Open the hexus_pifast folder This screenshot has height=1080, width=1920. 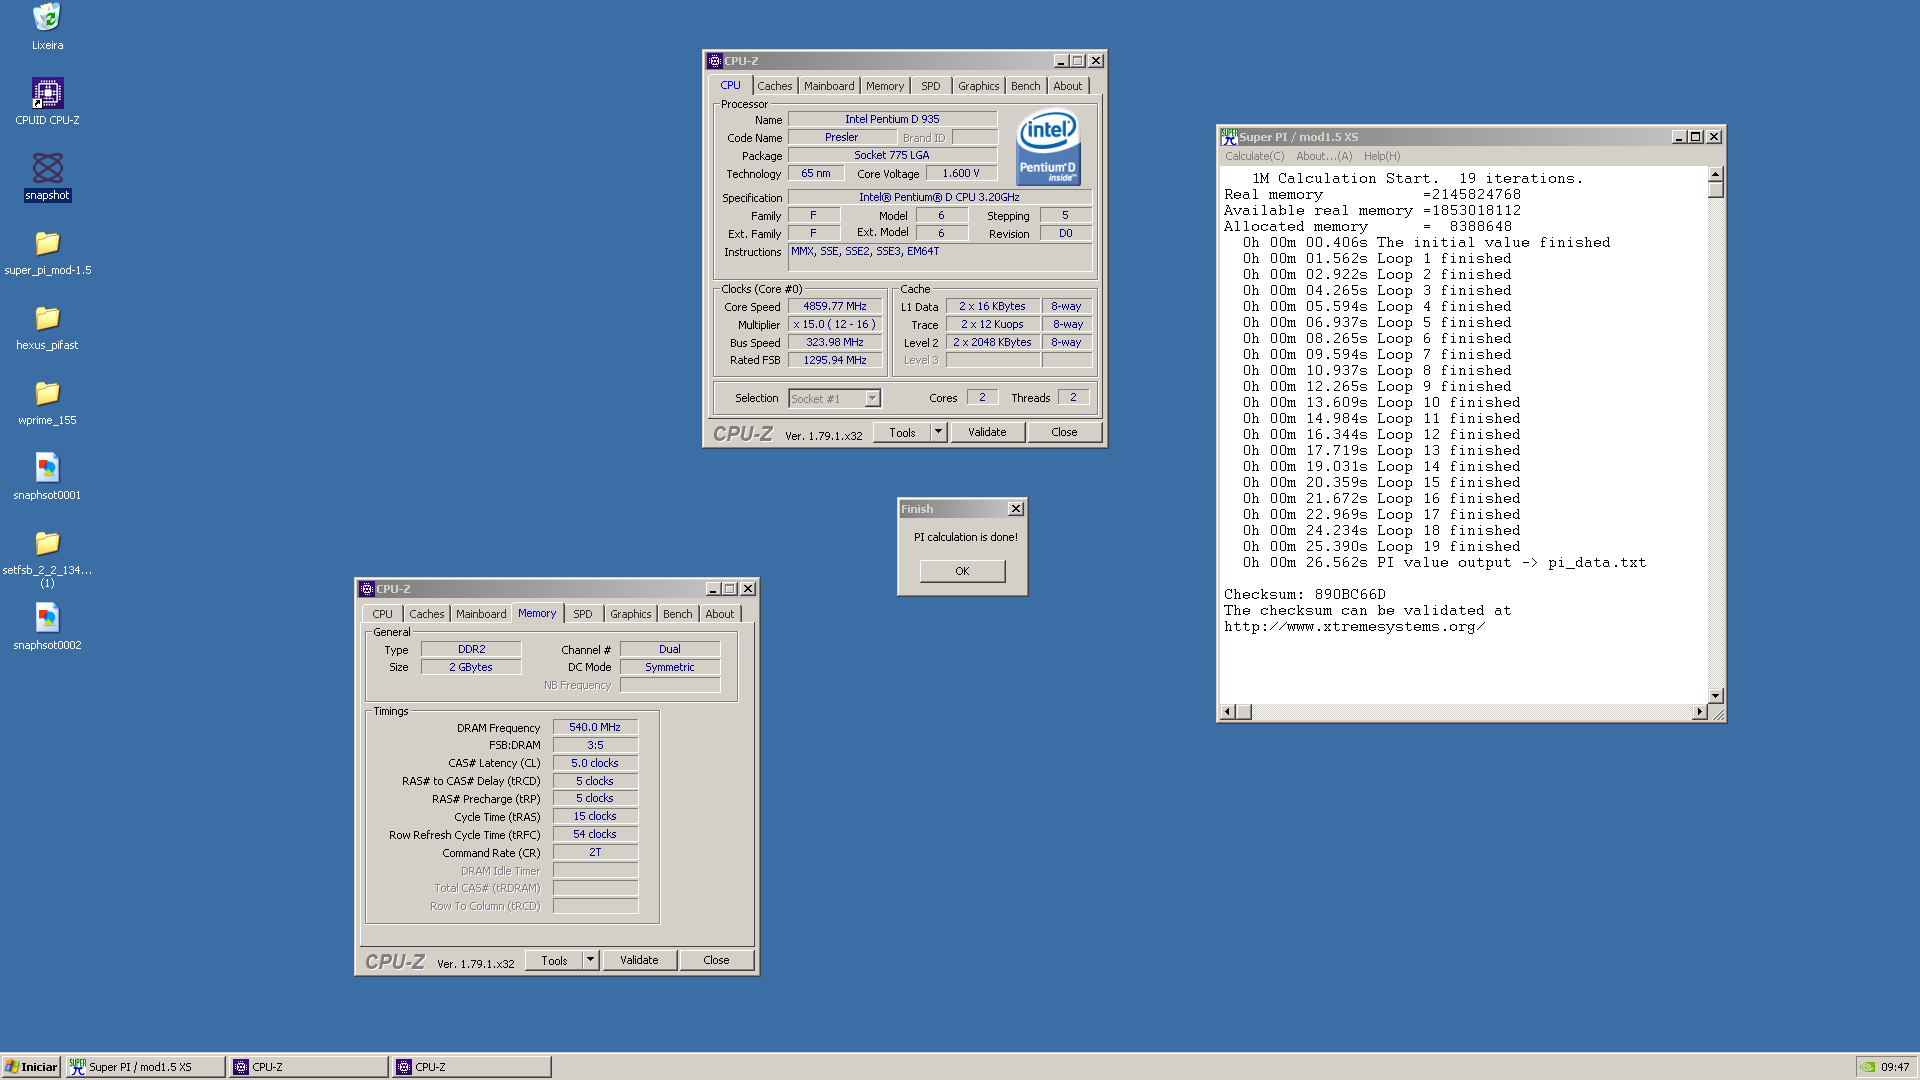47,318
